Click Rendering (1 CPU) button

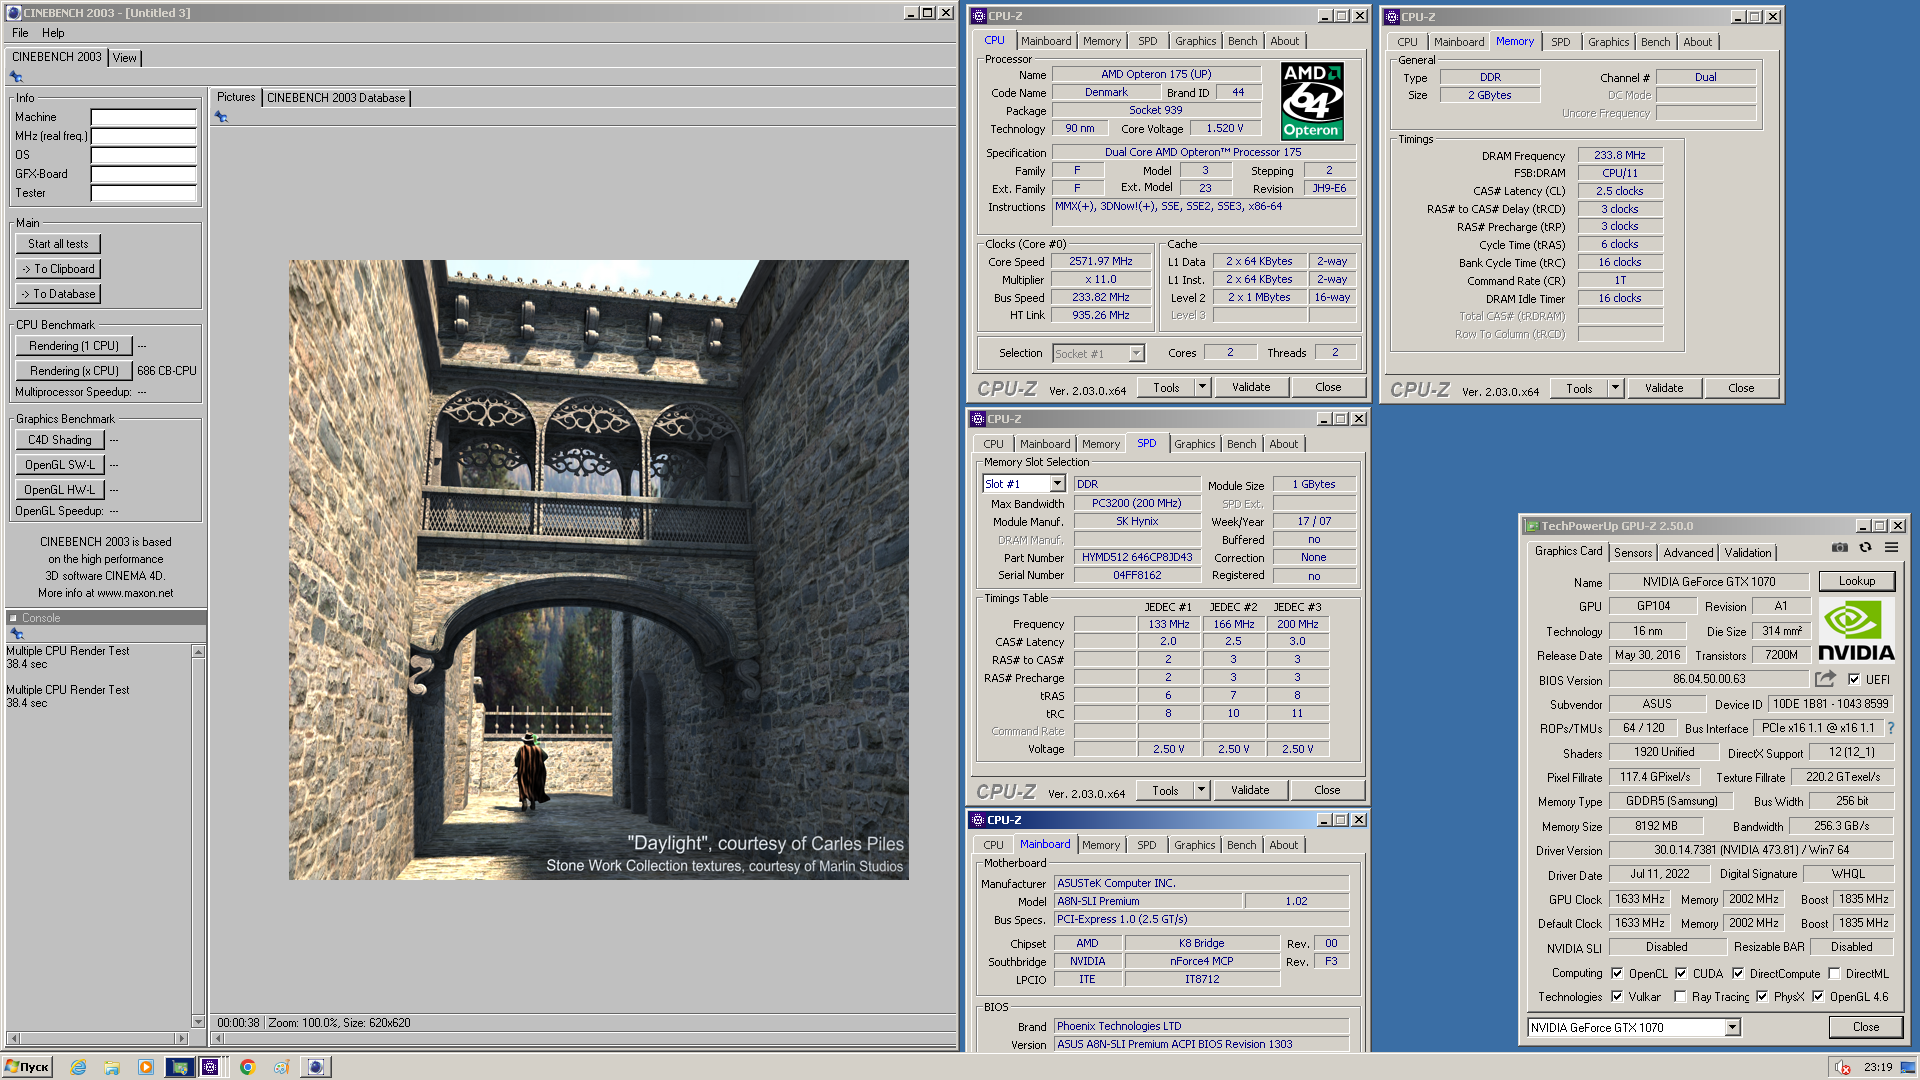[74, 346]
